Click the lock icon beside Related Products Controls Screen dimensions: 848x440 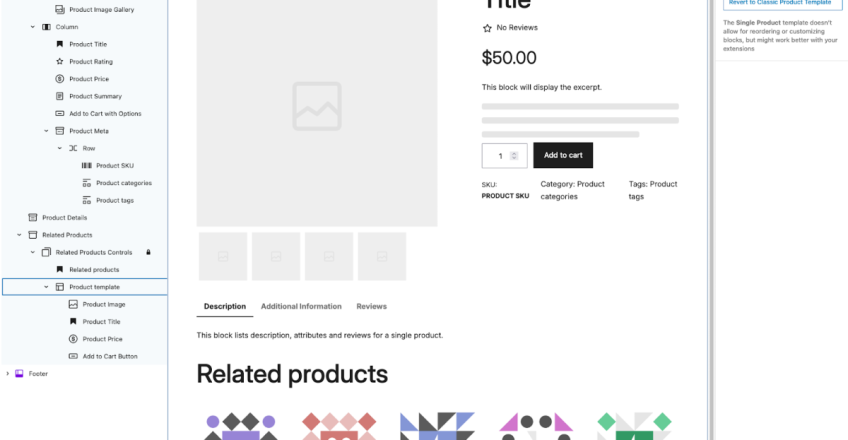(x=148, y=252)
